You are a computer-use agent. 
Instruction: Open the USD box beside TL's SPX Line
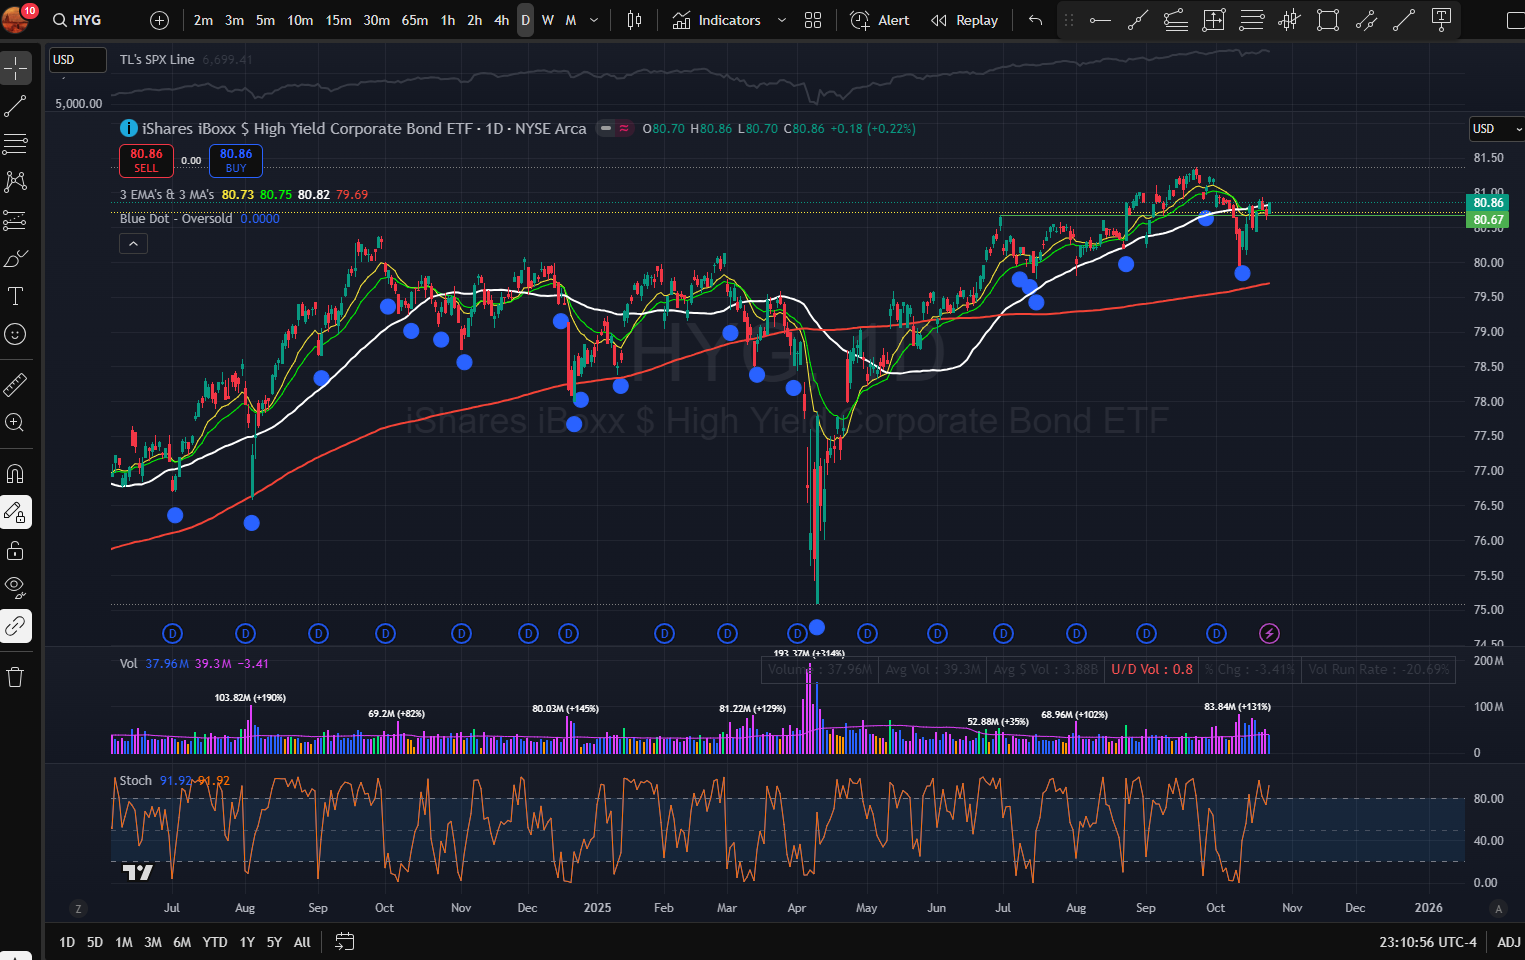point(78,60)
